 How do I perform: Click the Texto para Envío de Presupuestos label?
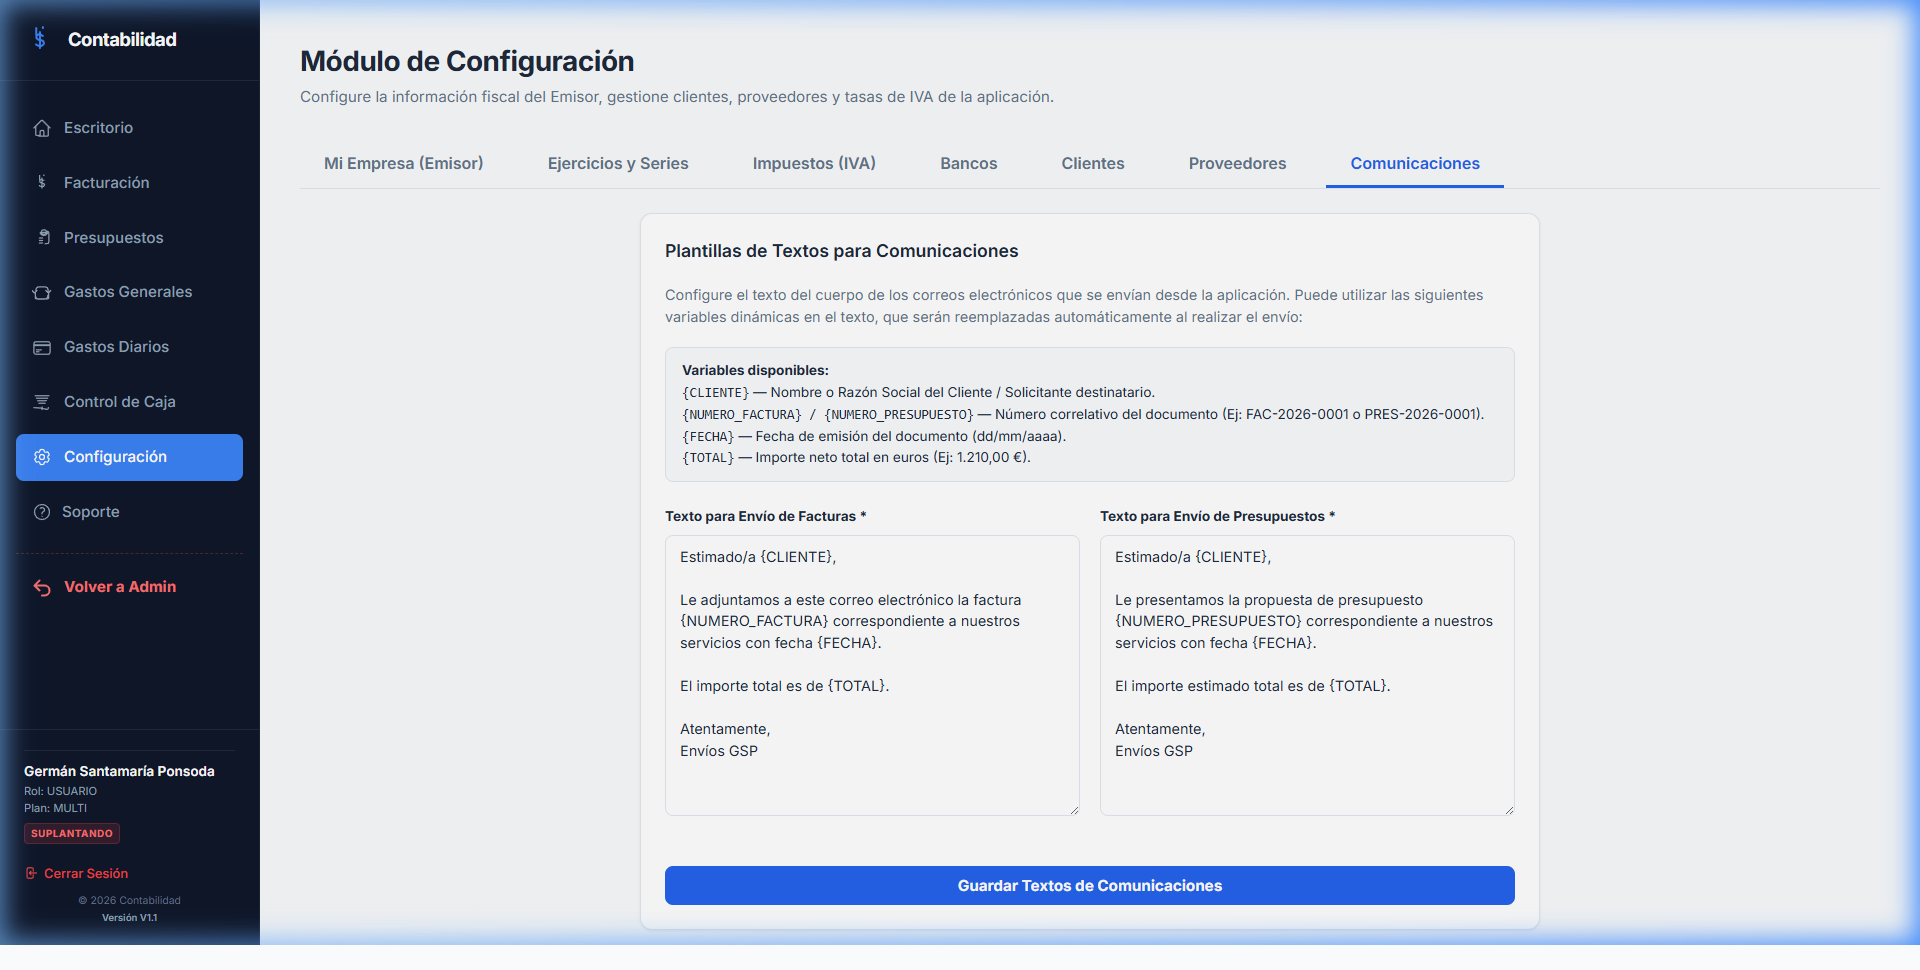click(1217, 516)
